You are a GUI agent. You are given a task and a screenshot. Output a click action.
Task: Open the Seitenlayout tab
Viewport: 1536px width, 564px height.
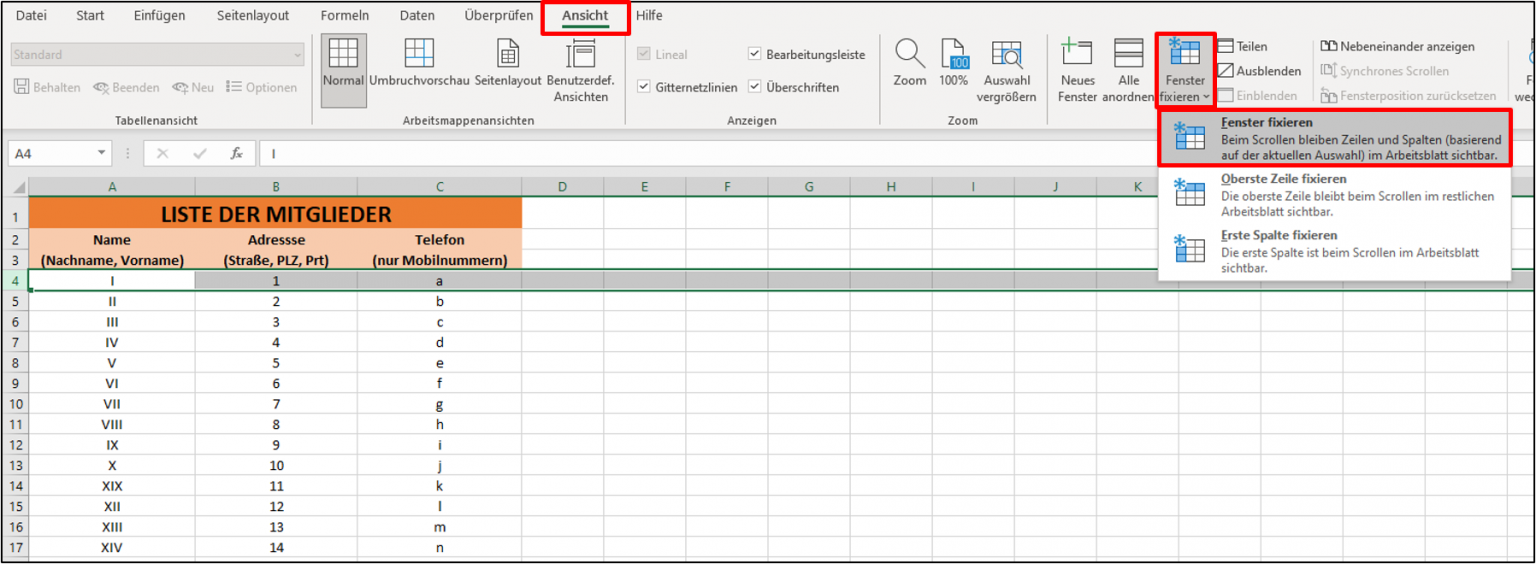(x=253, y=16)
